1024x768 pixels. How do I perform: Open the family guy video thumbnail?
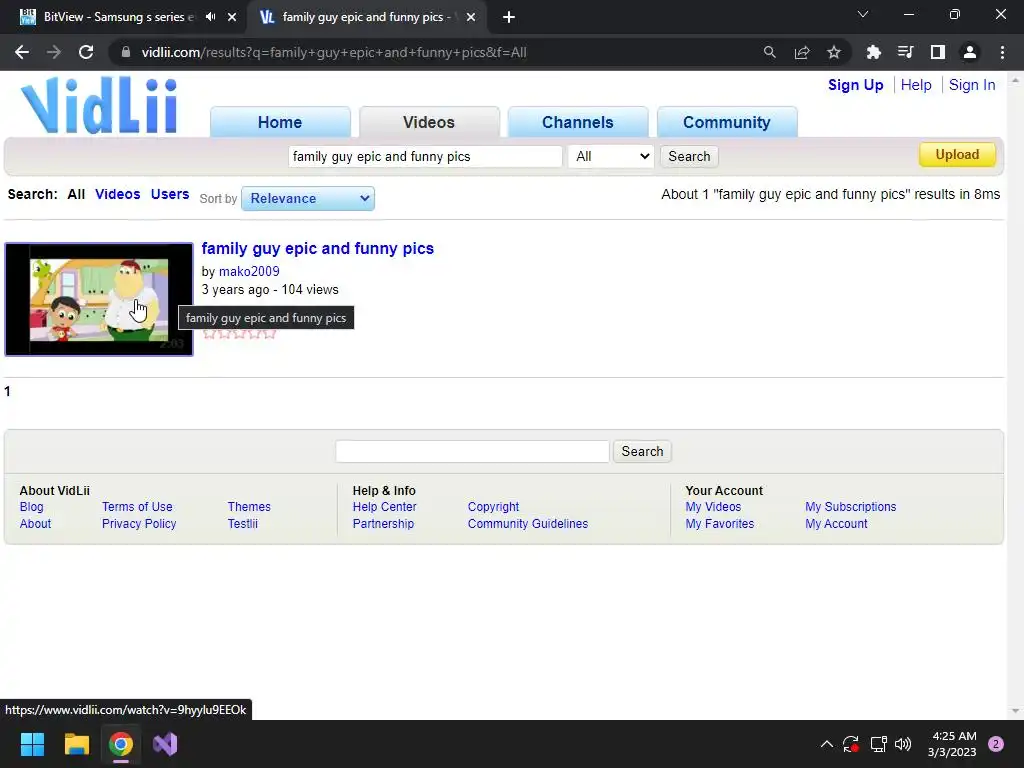[x=99, y=299]
